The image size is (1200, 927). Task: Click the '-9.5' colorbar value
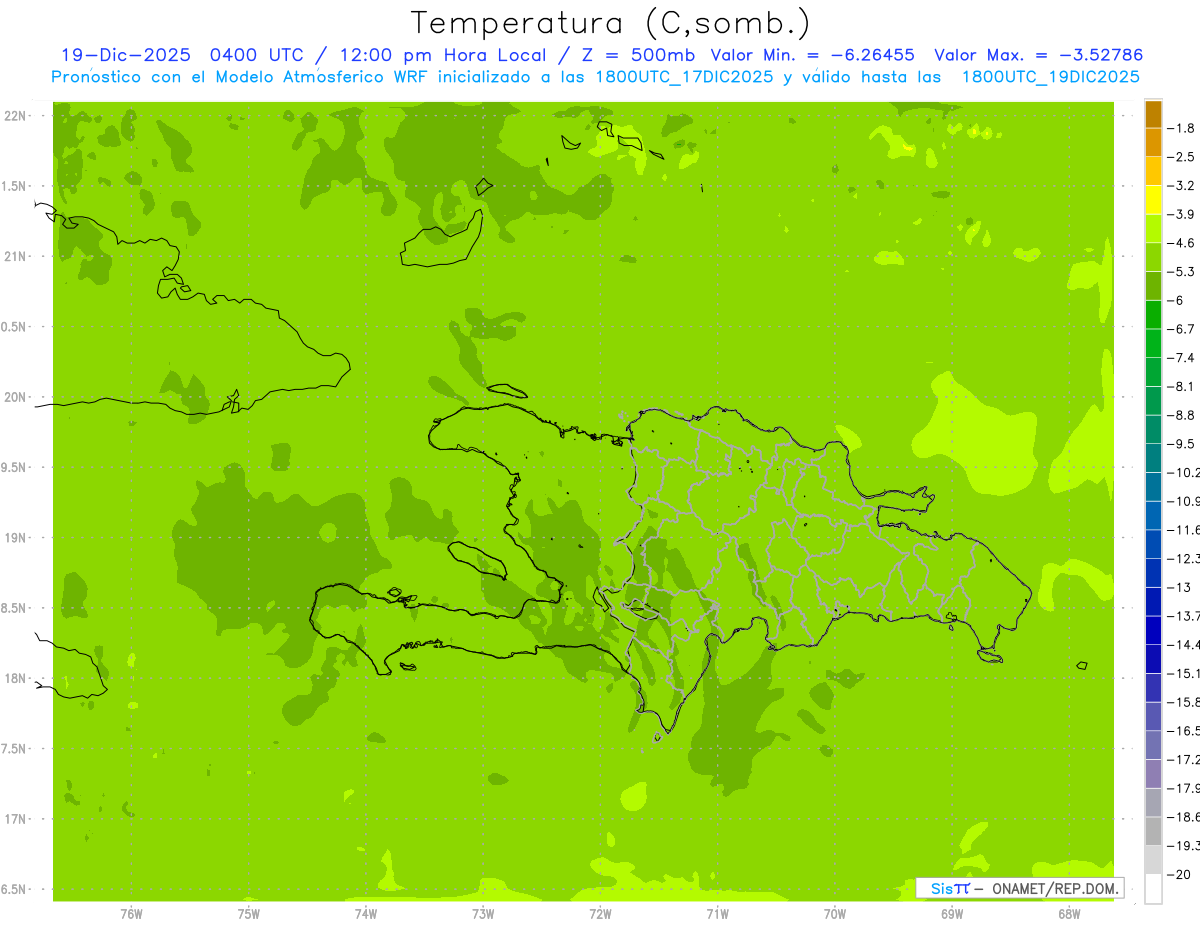click(x=1181, y=444)
